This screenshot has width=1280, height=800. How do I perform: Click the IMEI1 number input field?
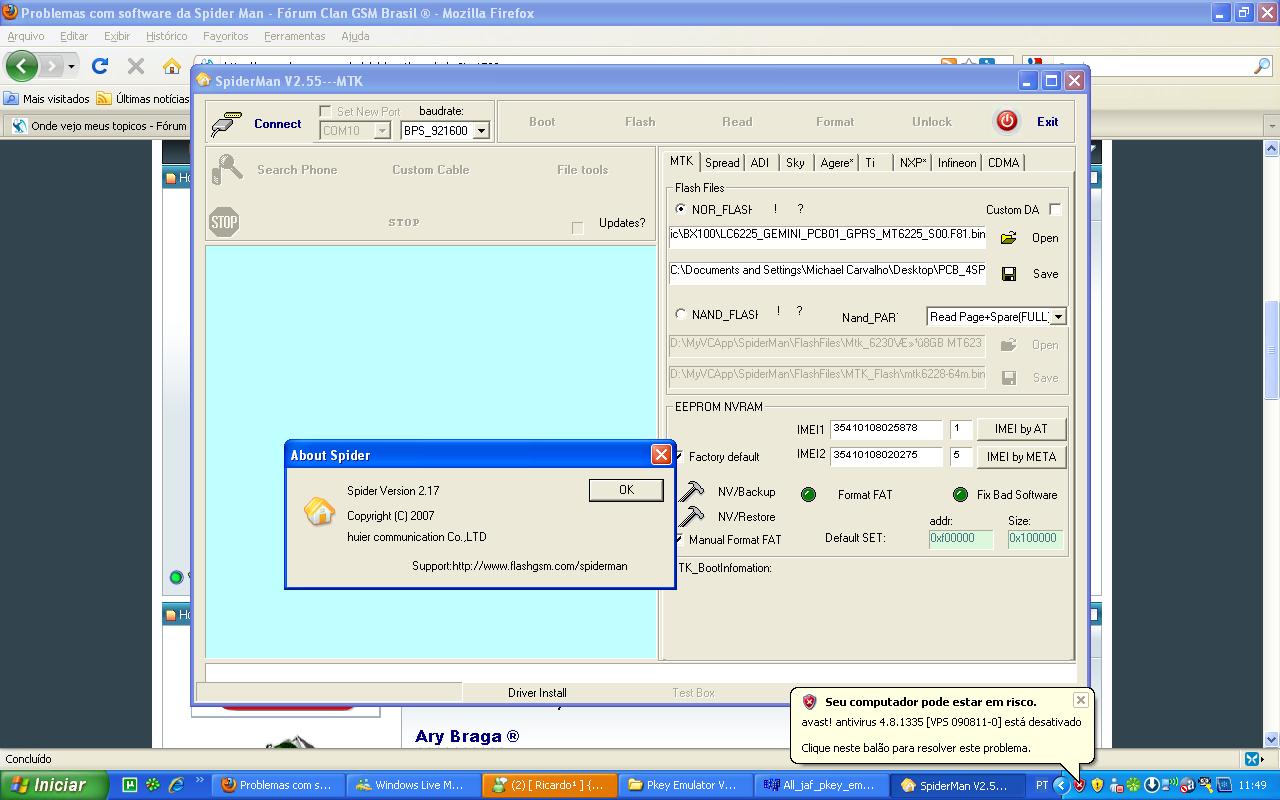886,428
